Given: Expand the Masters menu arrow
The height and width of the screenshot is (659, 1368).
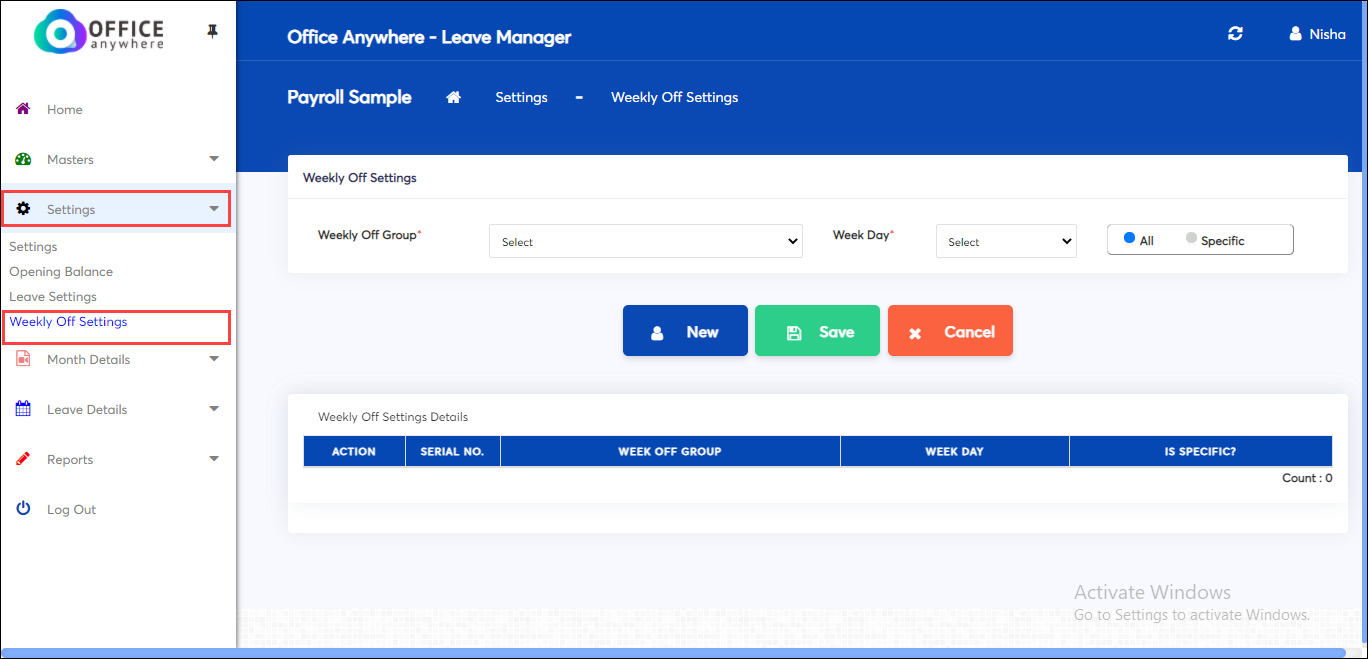Looking at the screenshot, I should click(214, 159).
